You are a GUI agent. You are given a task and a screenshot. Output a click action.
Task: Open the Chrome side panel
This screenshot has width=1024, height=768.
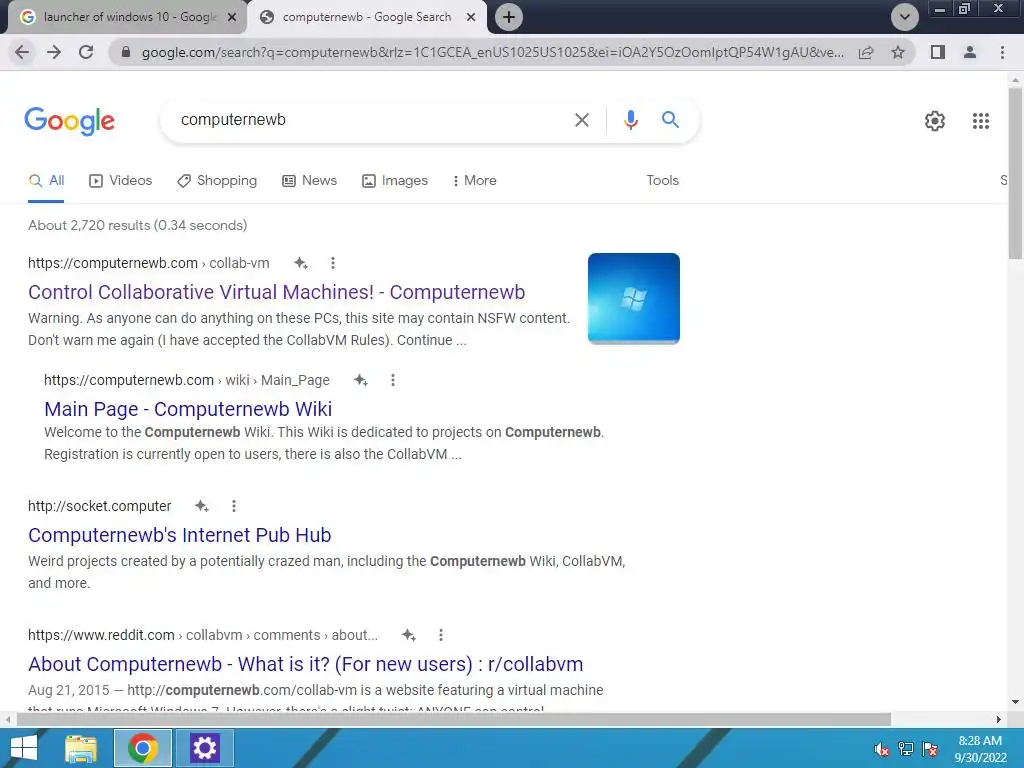pyautogui.click(x=938, y=52)
